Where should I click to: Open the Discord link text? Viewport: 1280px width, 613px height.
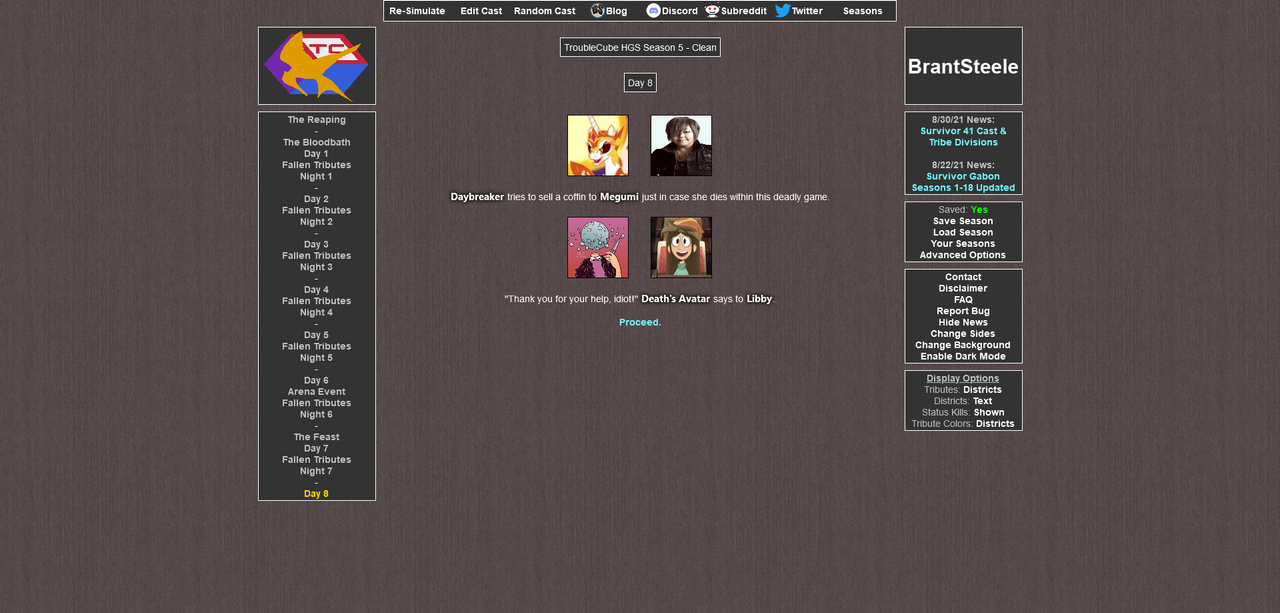pos(680,11)
